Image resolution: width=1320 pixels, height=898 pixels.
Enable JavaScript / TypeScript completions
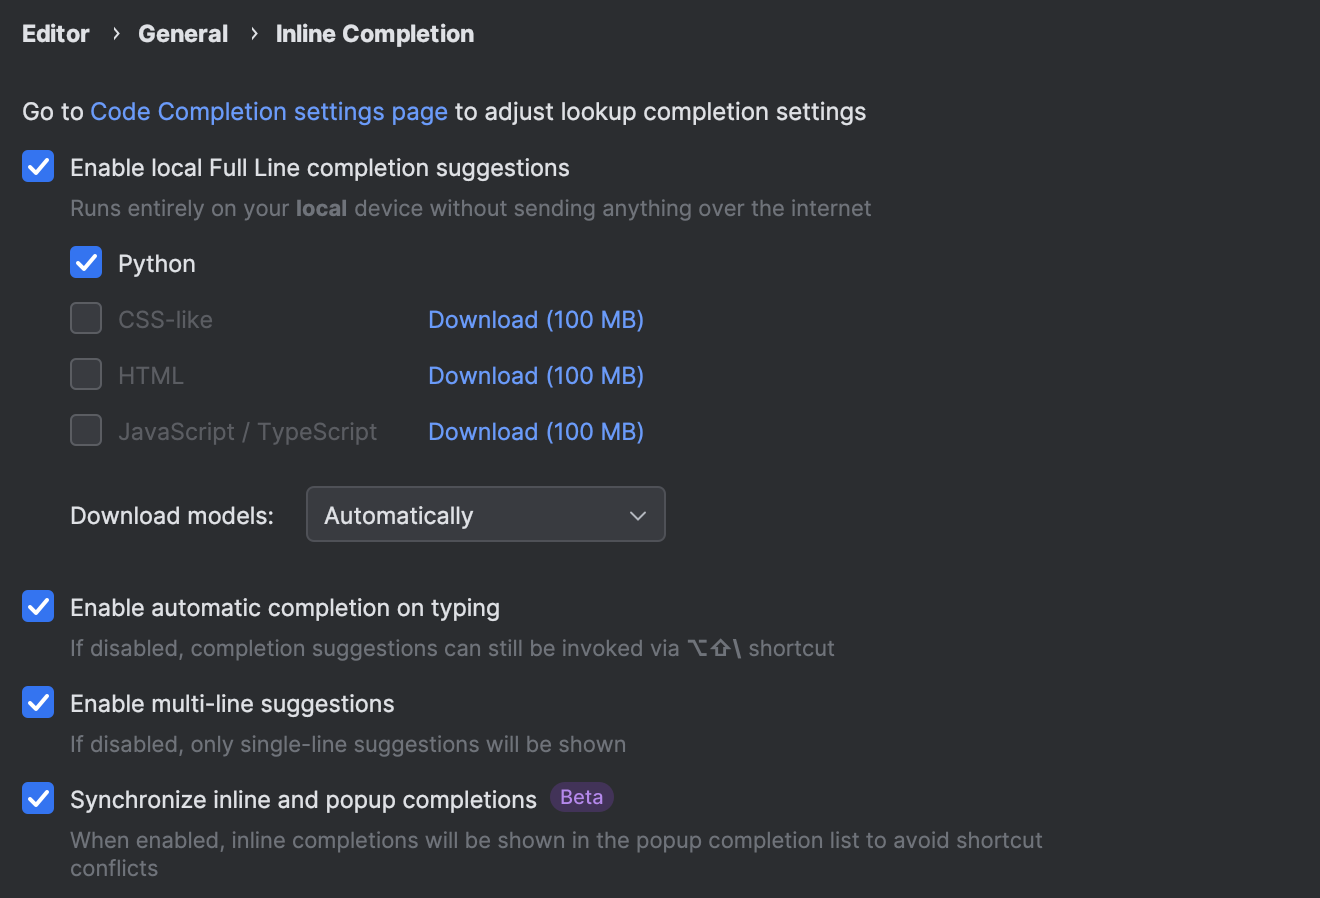pyautogui.click(x=86, y=430)
